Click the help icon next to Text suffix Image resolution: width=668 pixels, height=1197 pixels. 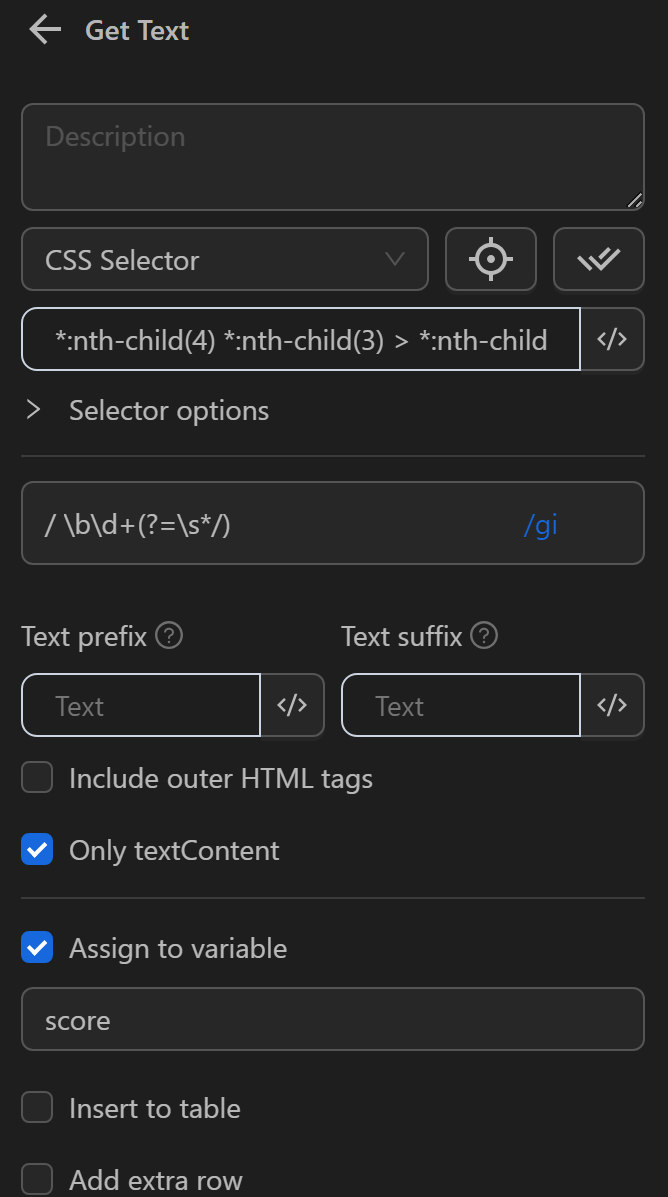tap(483, 636)
